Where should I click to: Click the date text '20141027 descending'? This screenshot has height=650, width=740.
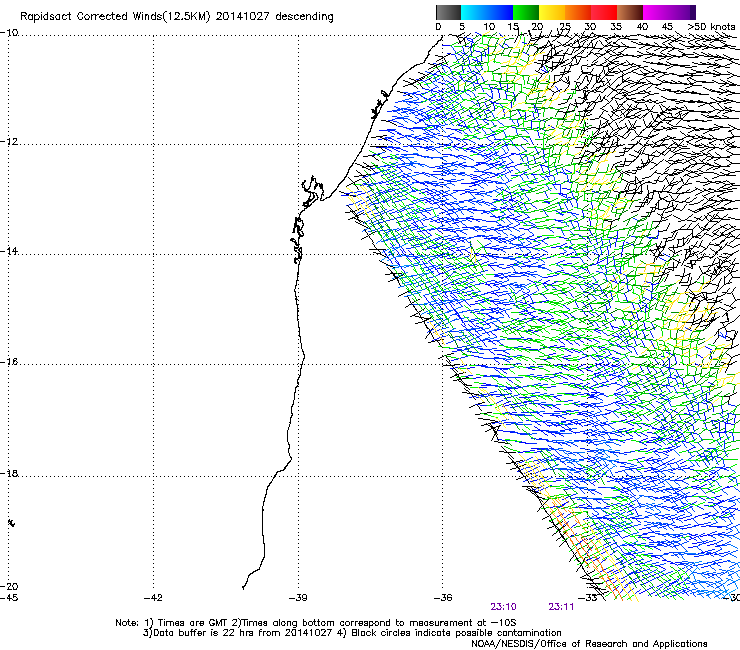coord(275,17)
